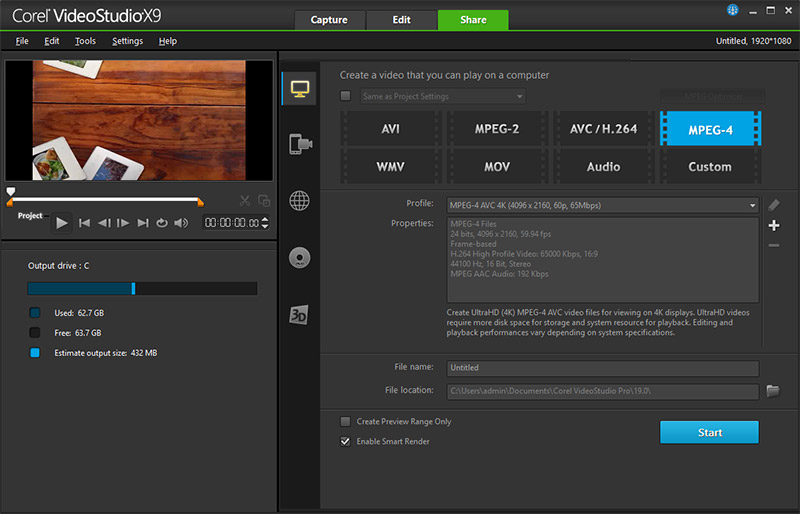
Task: Click the 'Output drive : C' text
Action: 58,265
